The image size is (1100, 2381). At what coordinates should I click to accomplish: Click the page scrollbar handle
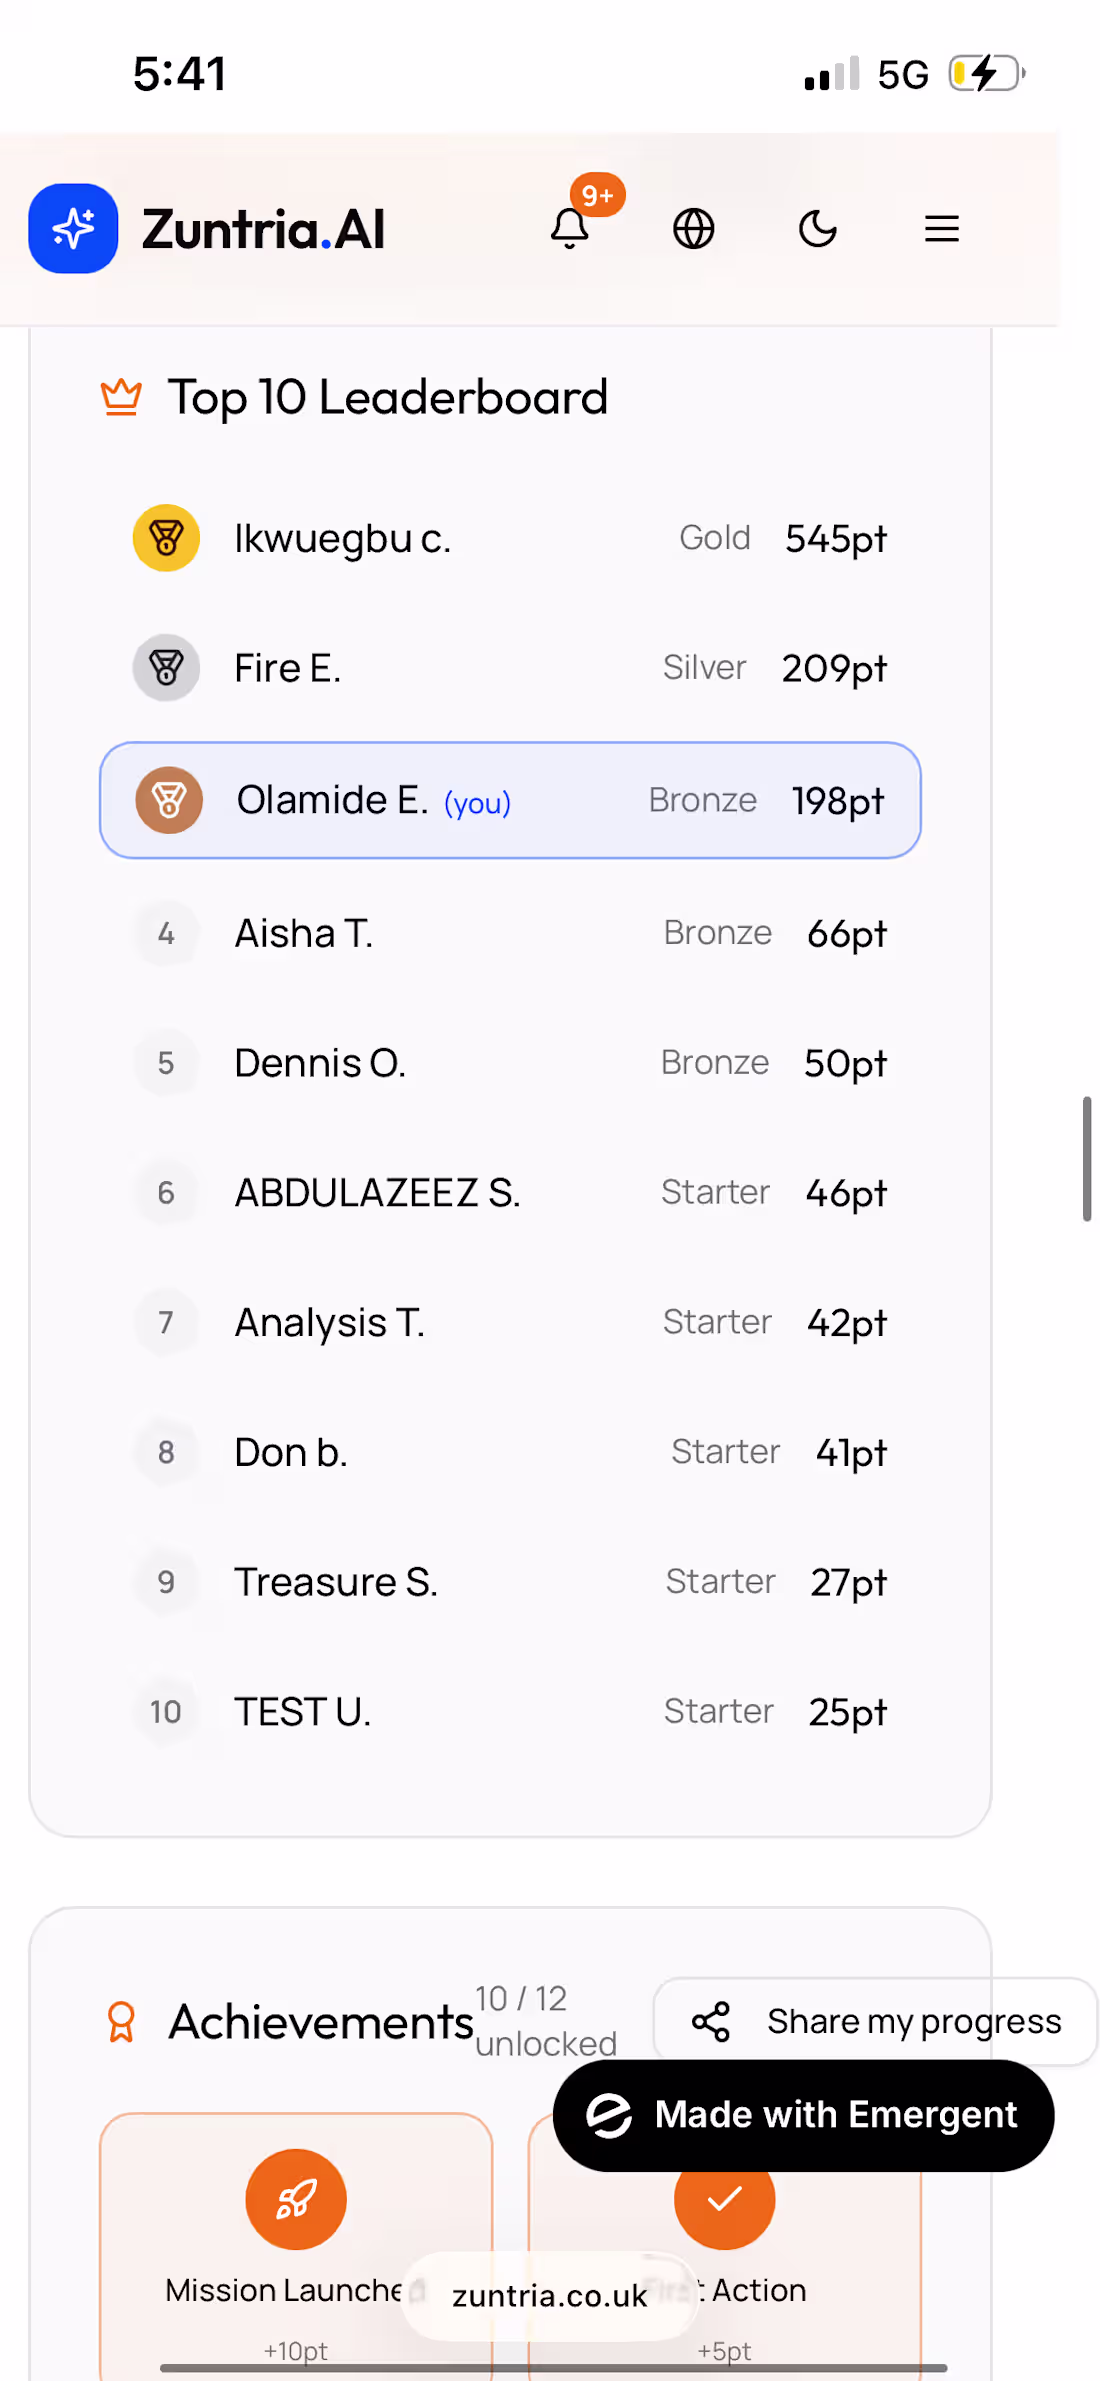1086,1158
